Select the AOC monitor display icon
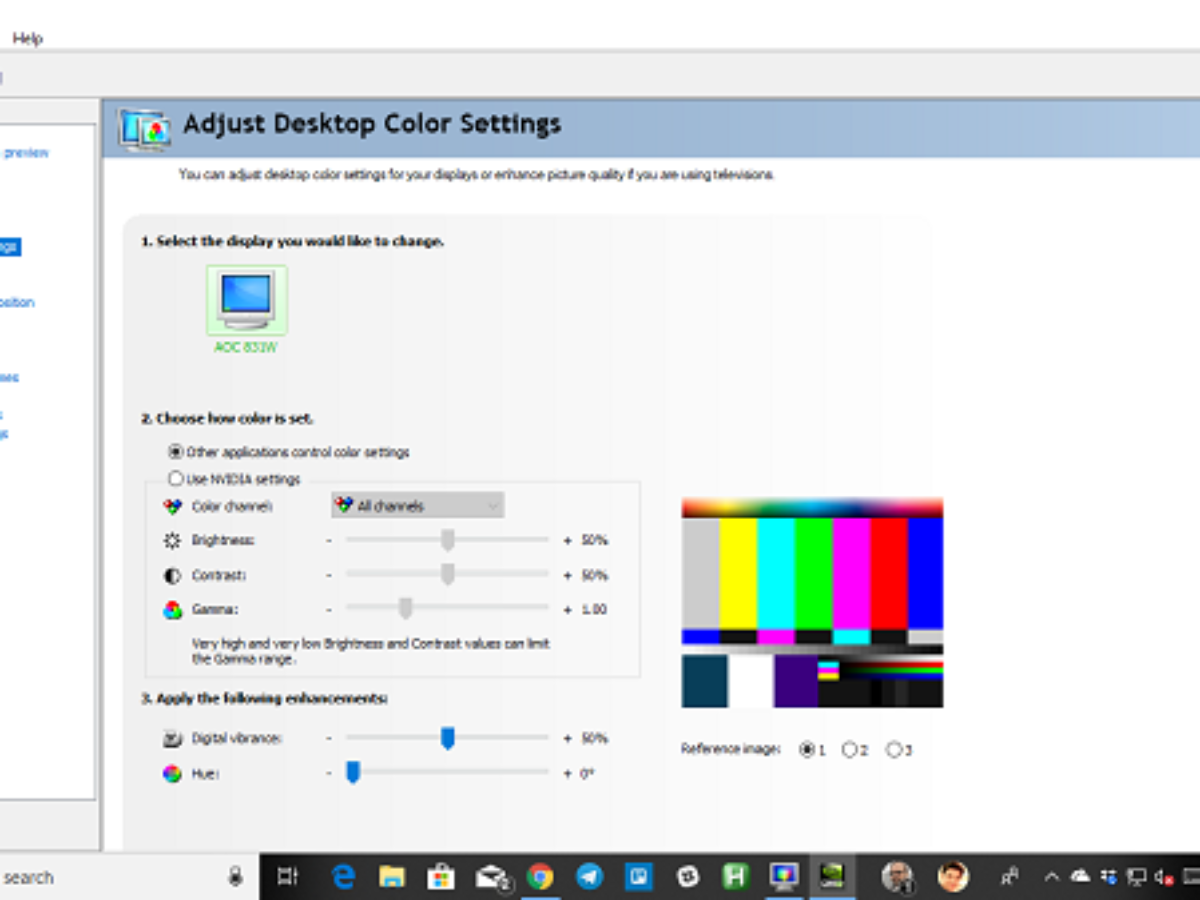1200x900 pixels. pyautogui.click(x=246, y=300)
